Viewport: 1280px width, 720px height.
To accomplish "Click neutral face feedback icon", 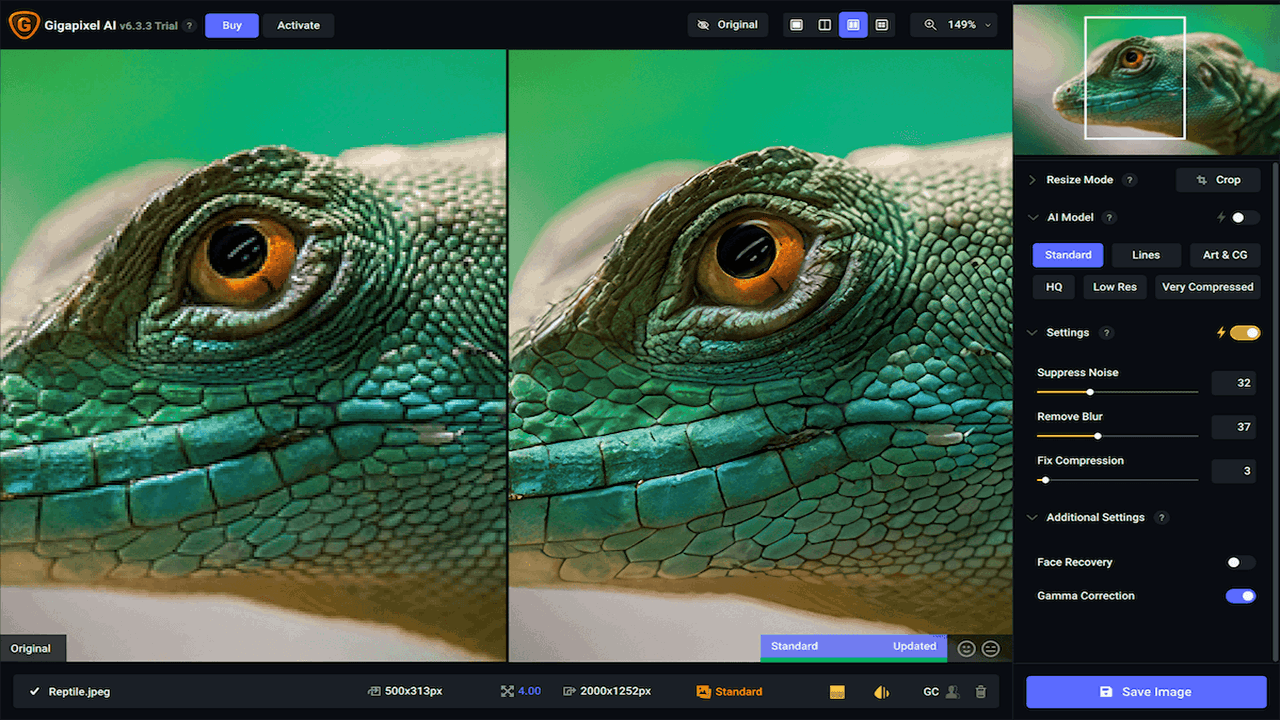I will point(991,649).
